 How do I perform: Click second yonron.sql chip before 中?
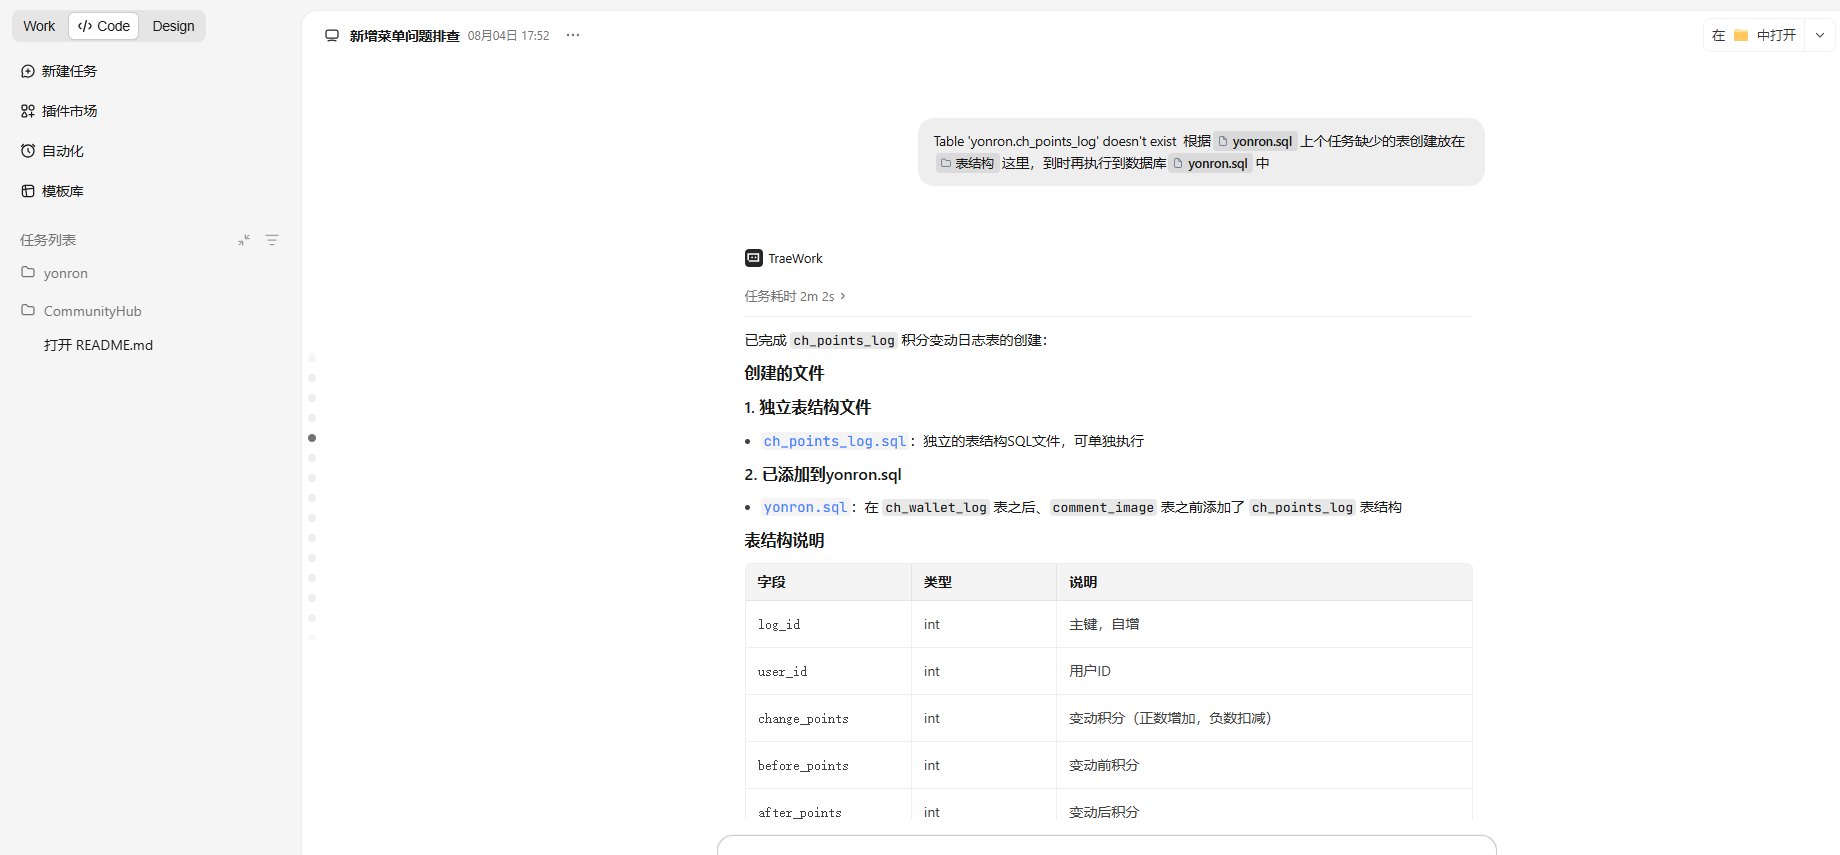click(x=1211, y=163)
